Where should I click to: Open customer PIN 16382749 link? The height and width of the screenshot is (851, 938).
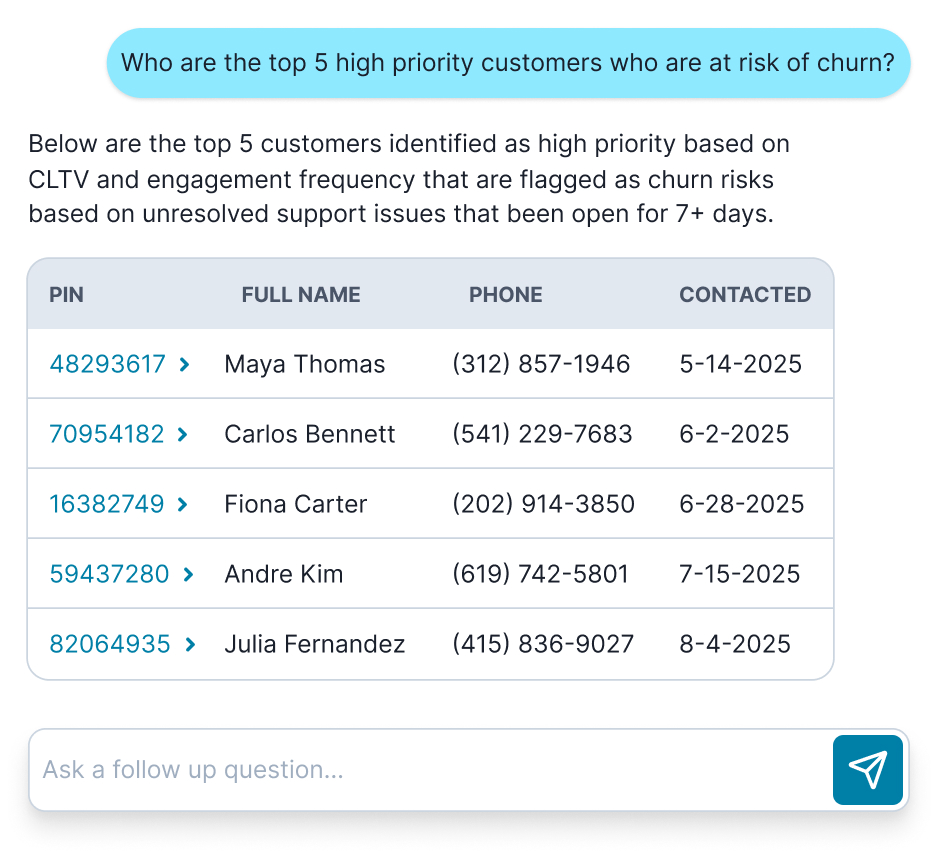106,504
